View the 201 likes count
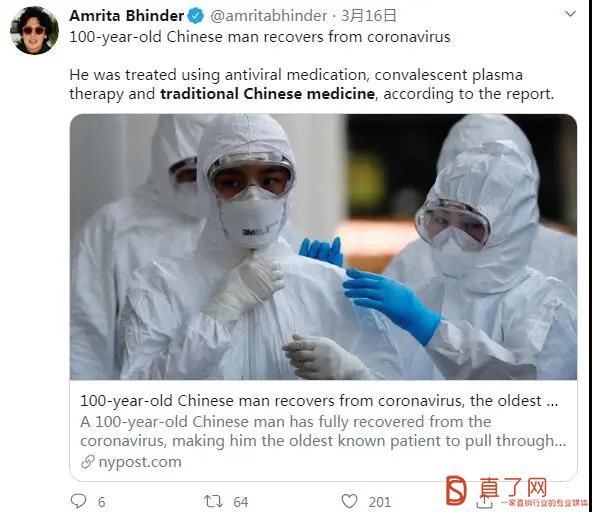The image size is (592, 512). coord(379,502)
